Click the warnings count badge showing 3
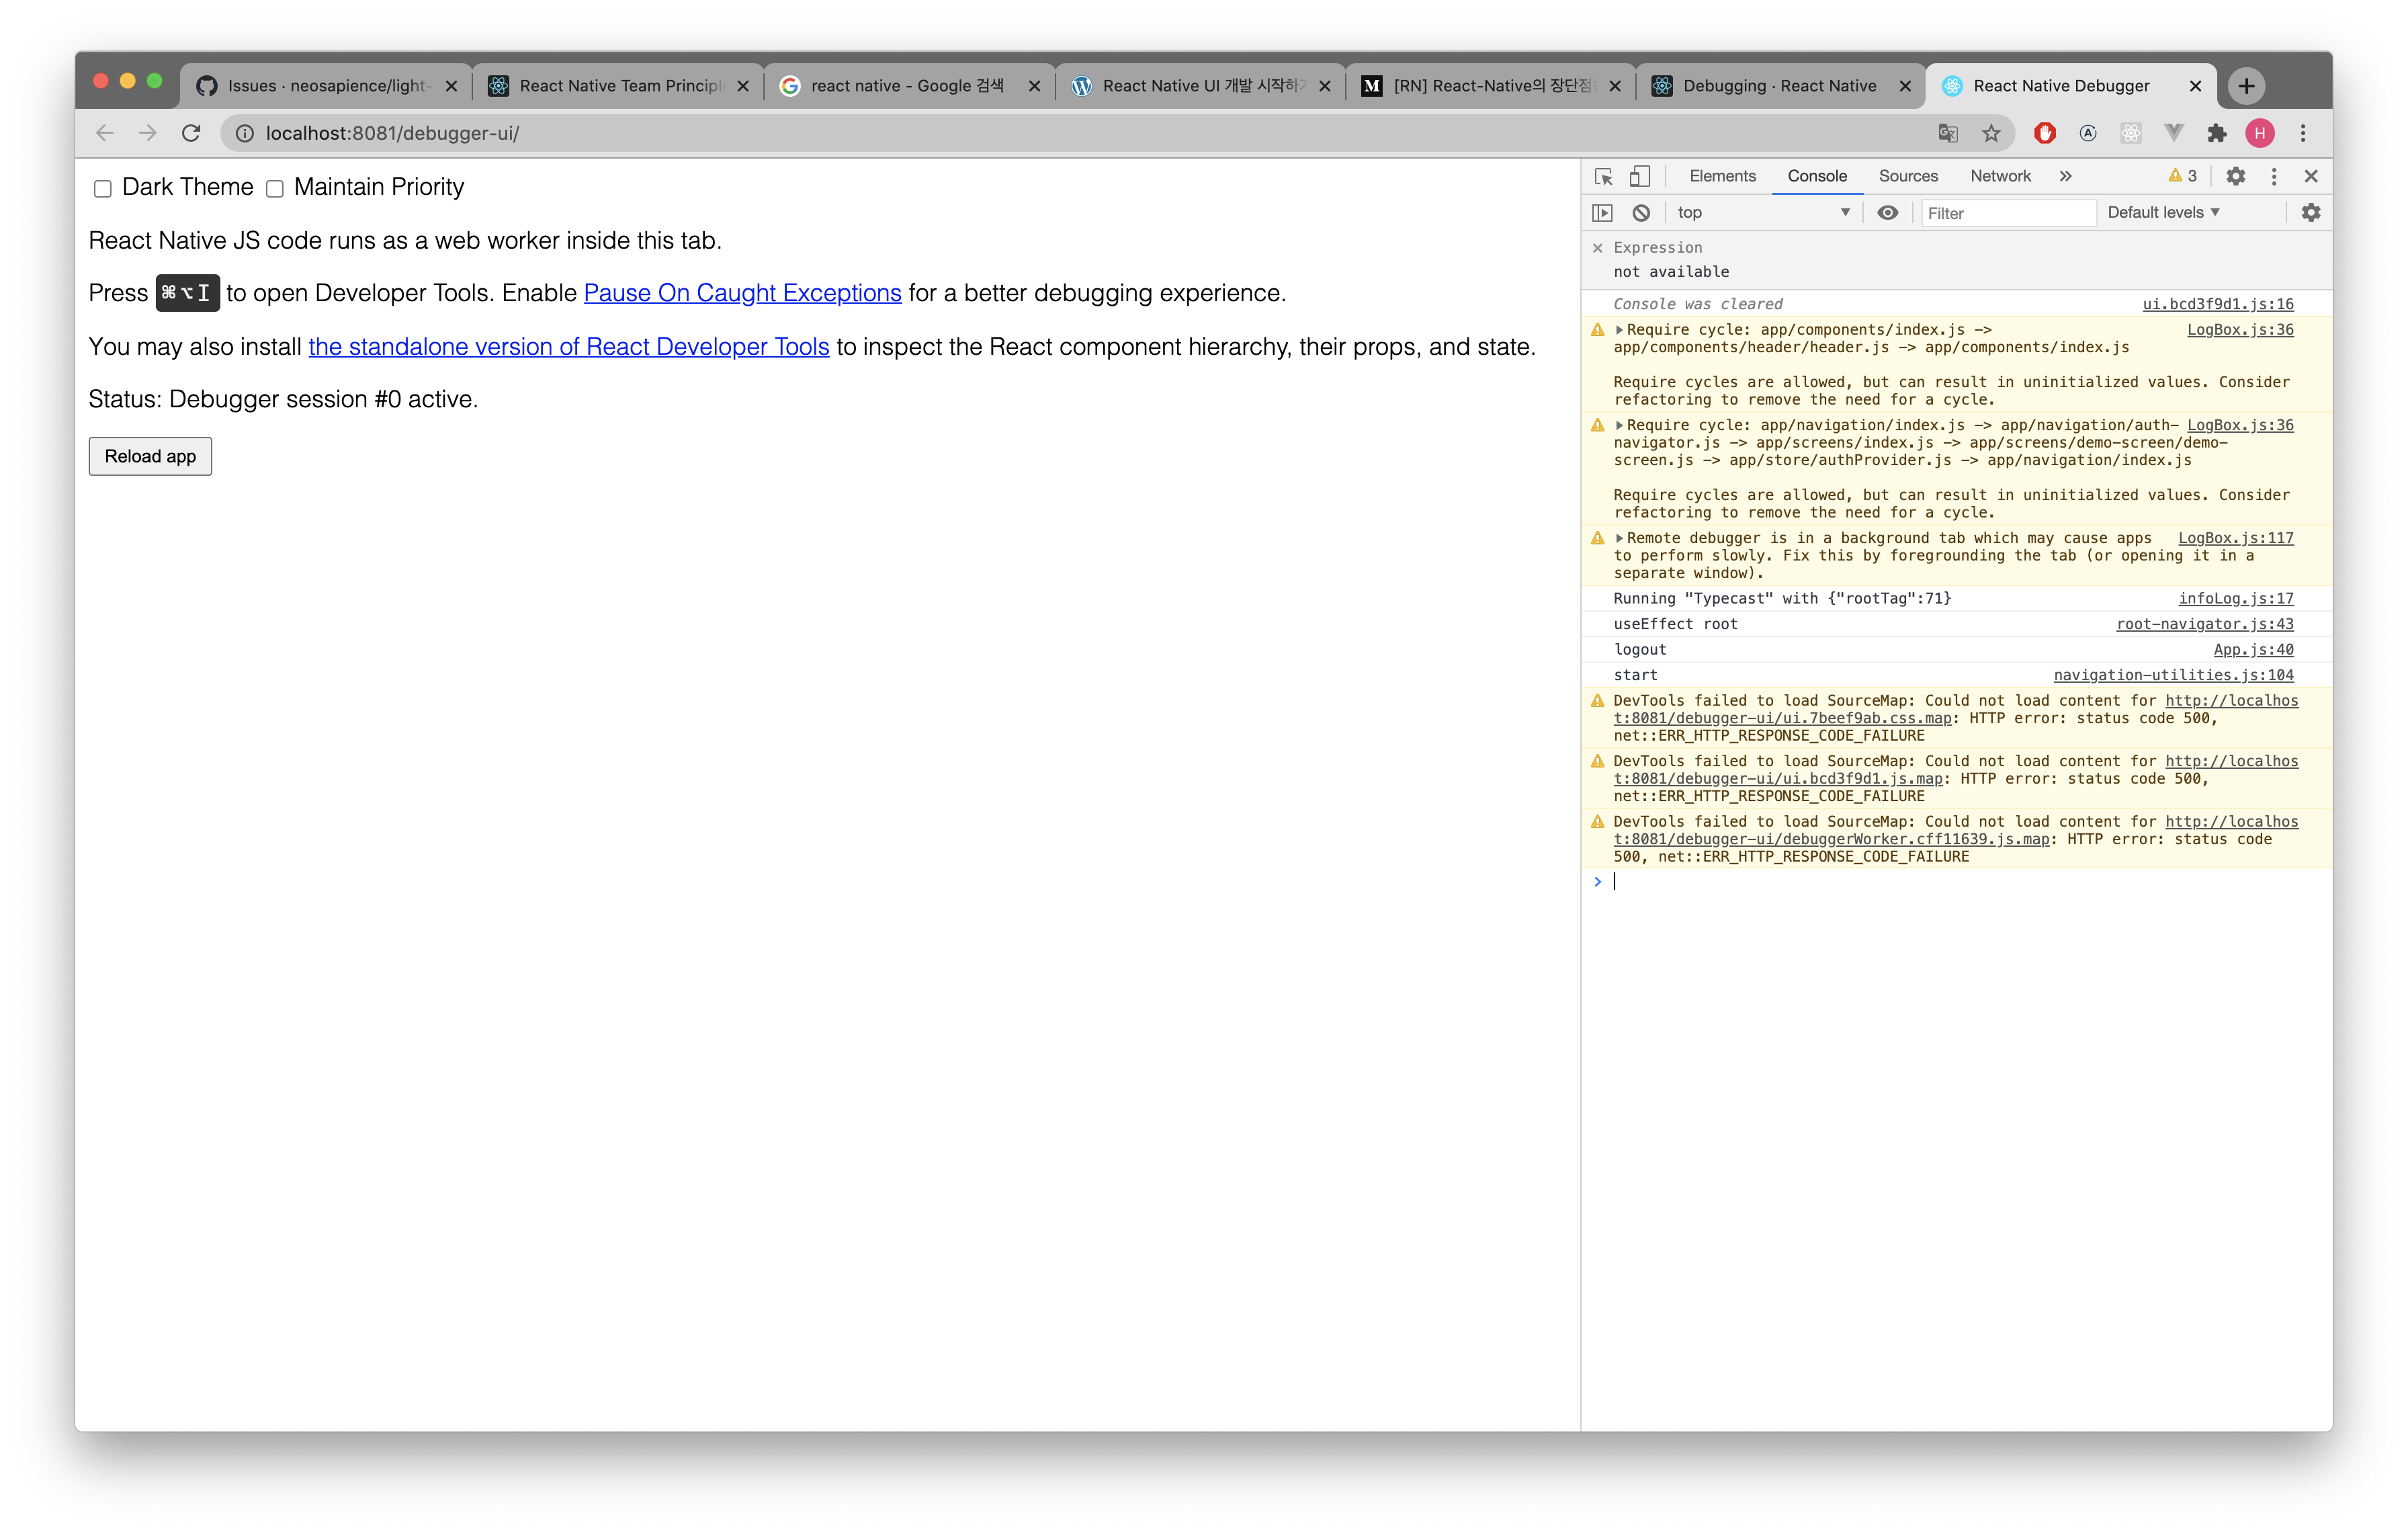 pyautogui.click(x=2182, y=176)
